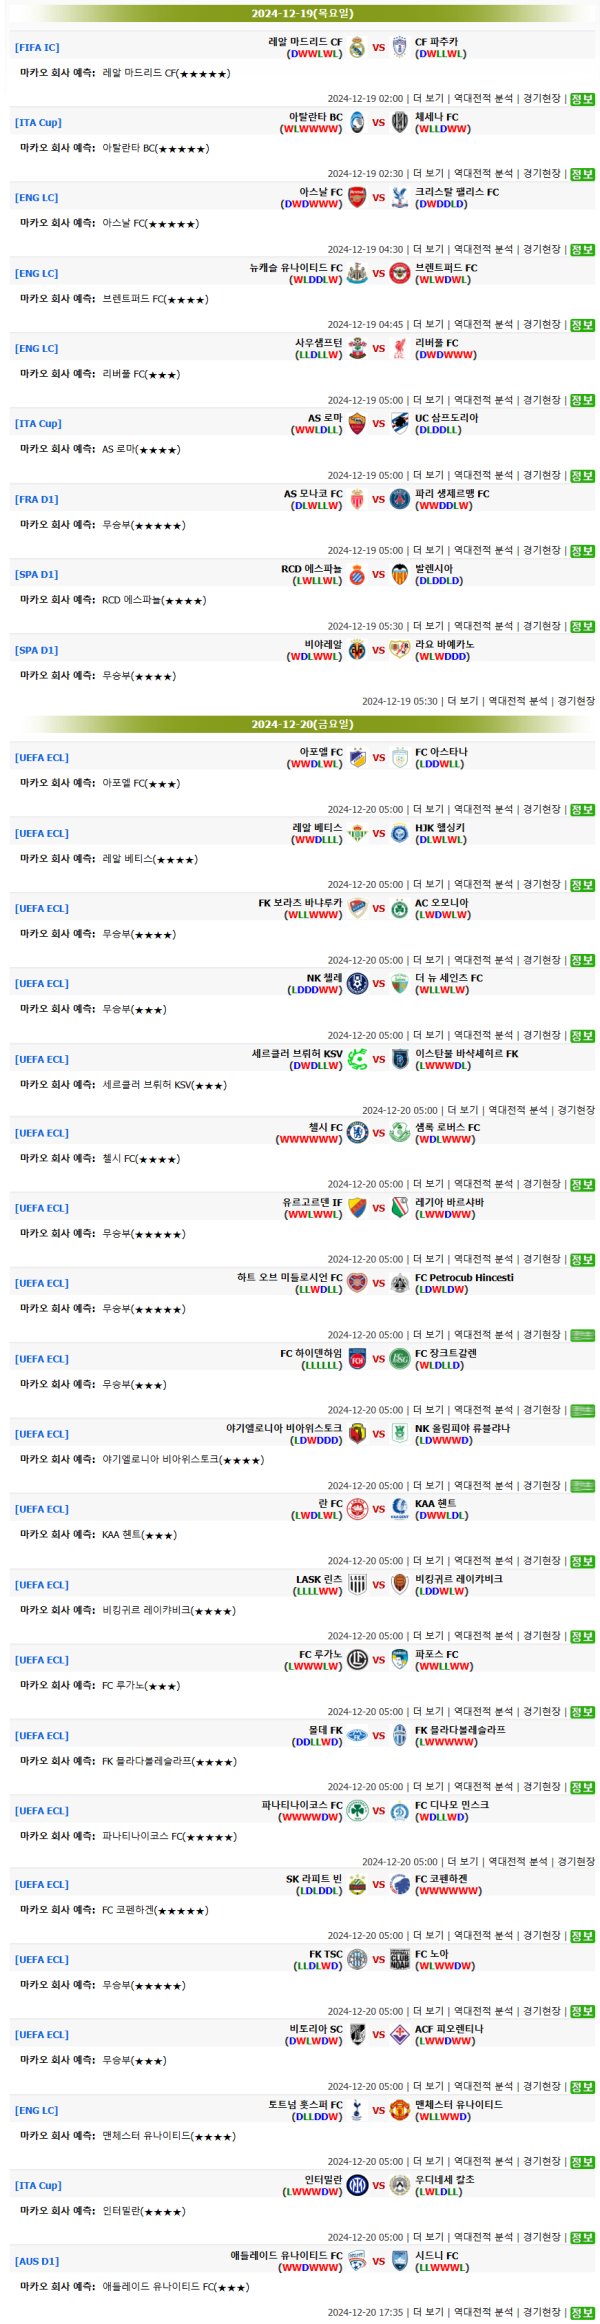Open 역대전적 분석 for Arsenal vs Crystal Palace
600x2324 pixels.
click(x=483, y=250)
